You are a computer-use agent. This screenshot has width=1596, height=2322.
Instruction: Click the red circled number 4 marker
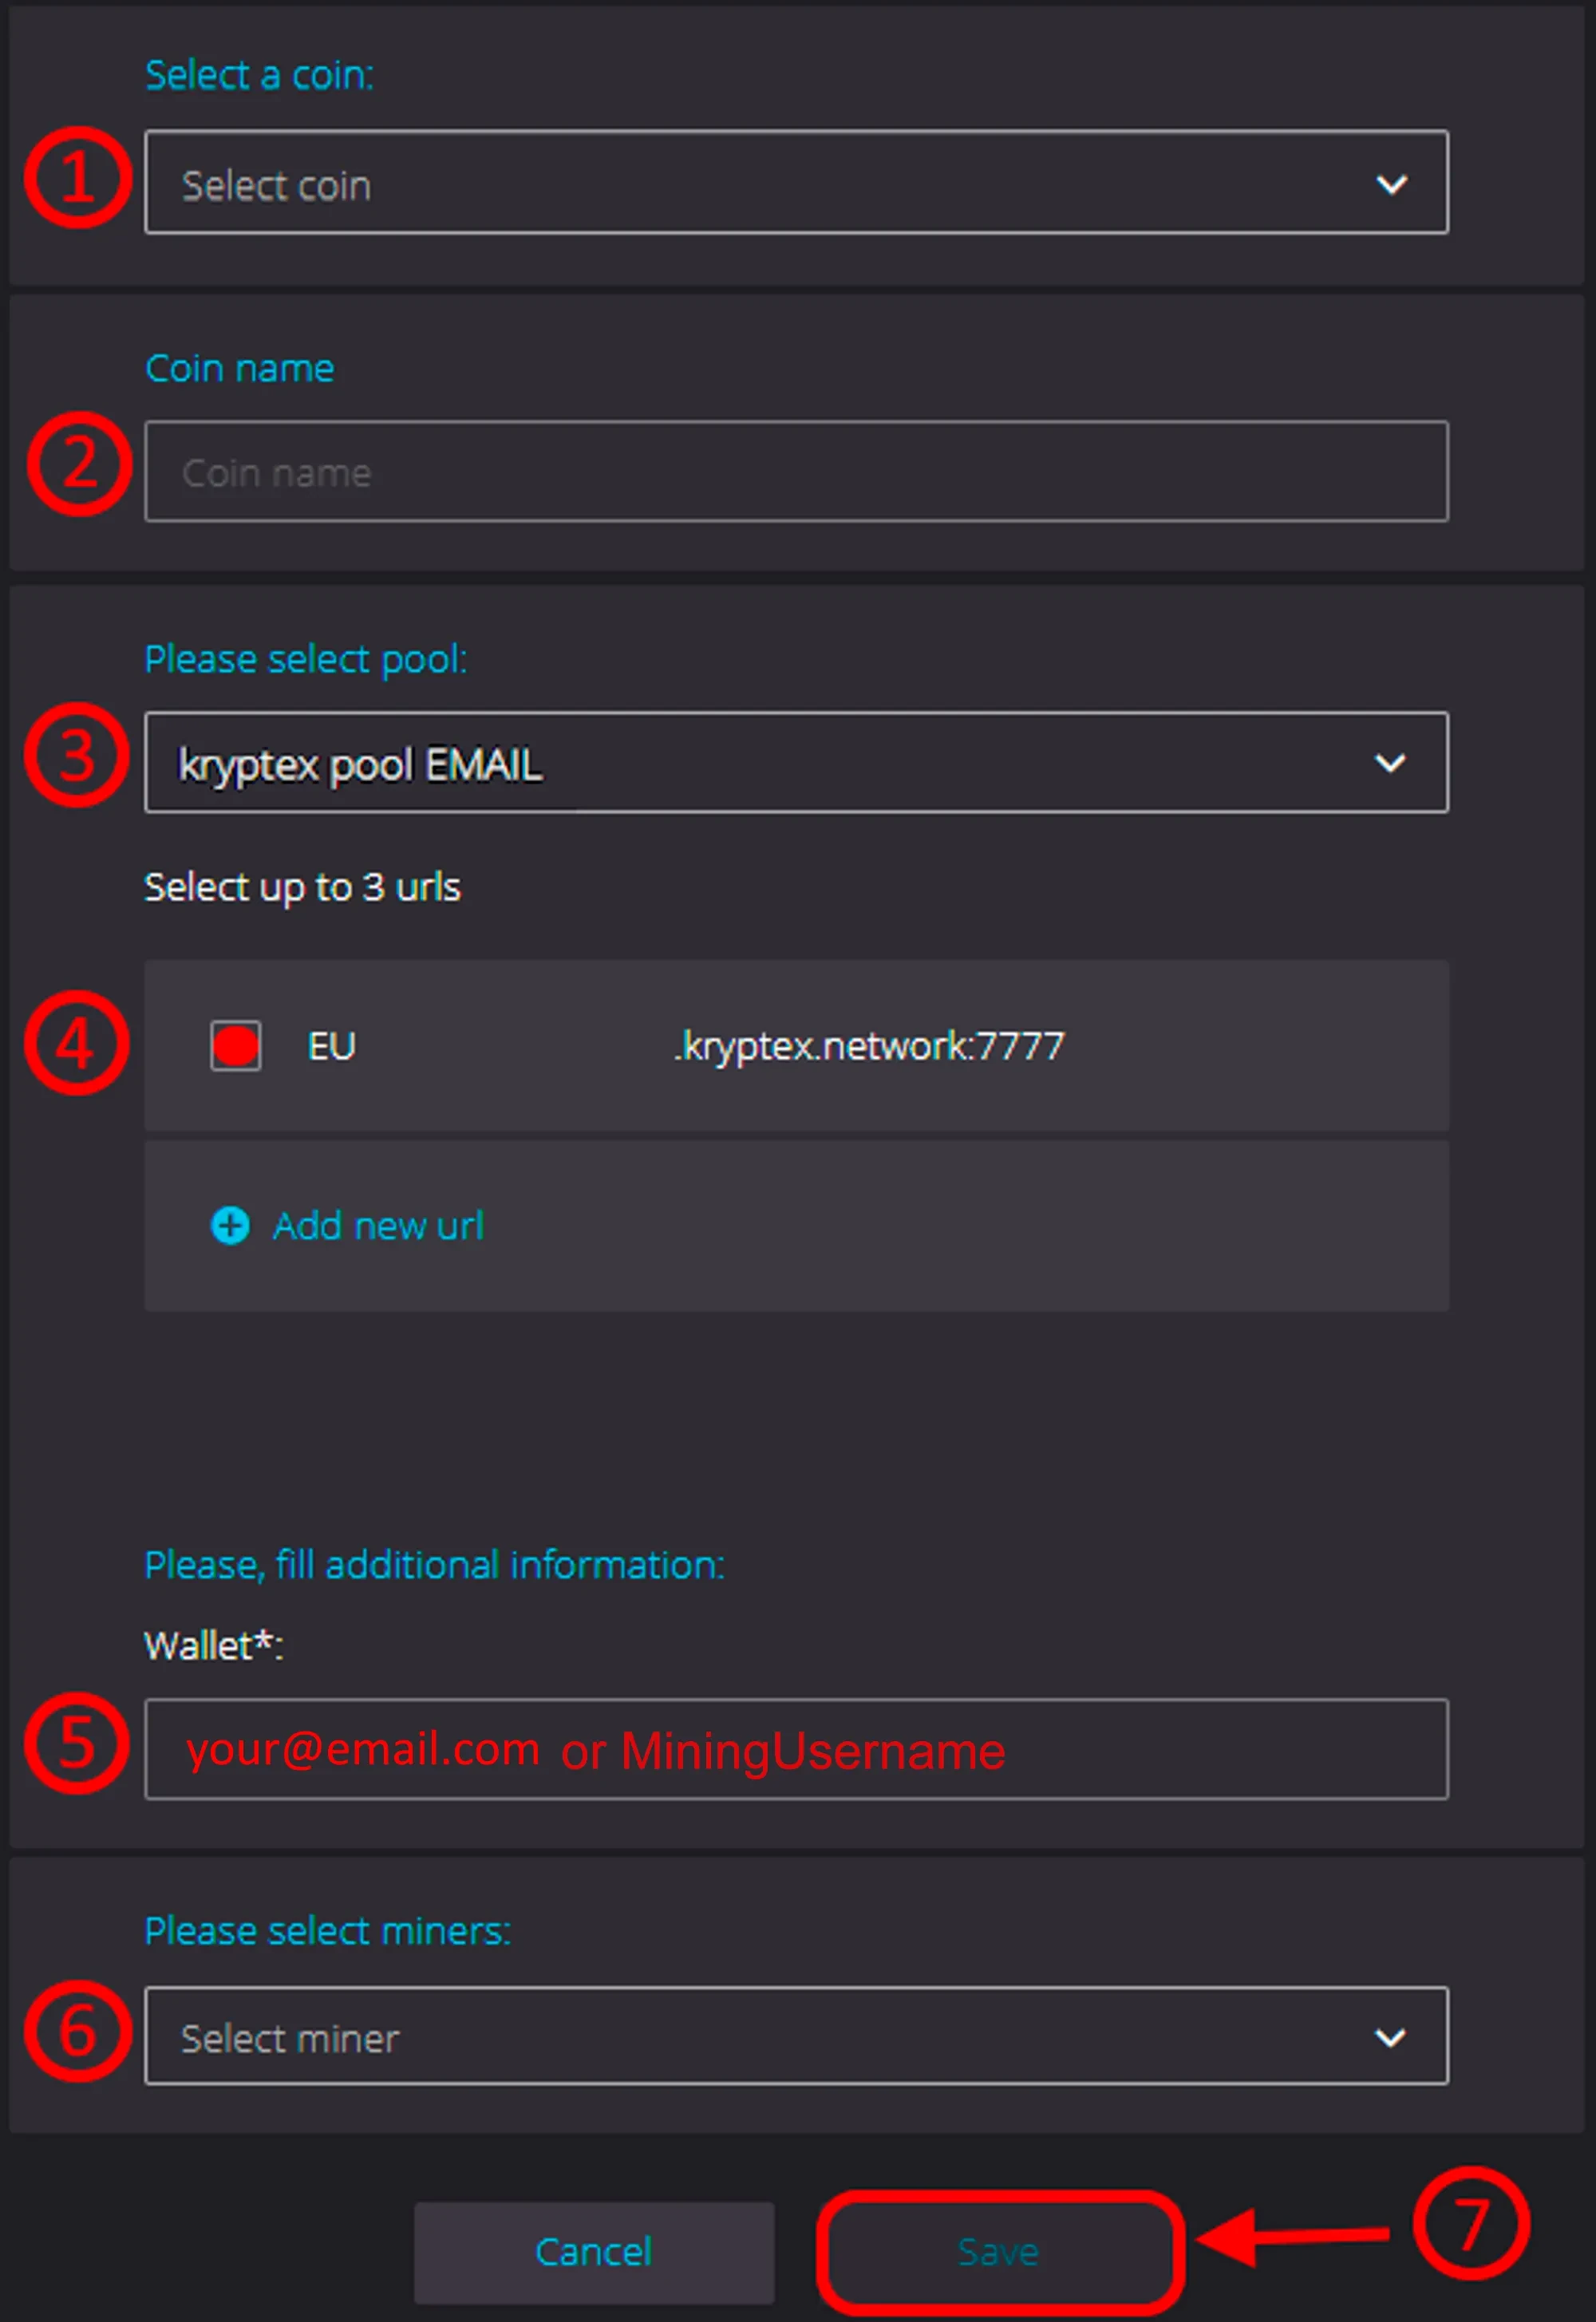pos(77,1043)
